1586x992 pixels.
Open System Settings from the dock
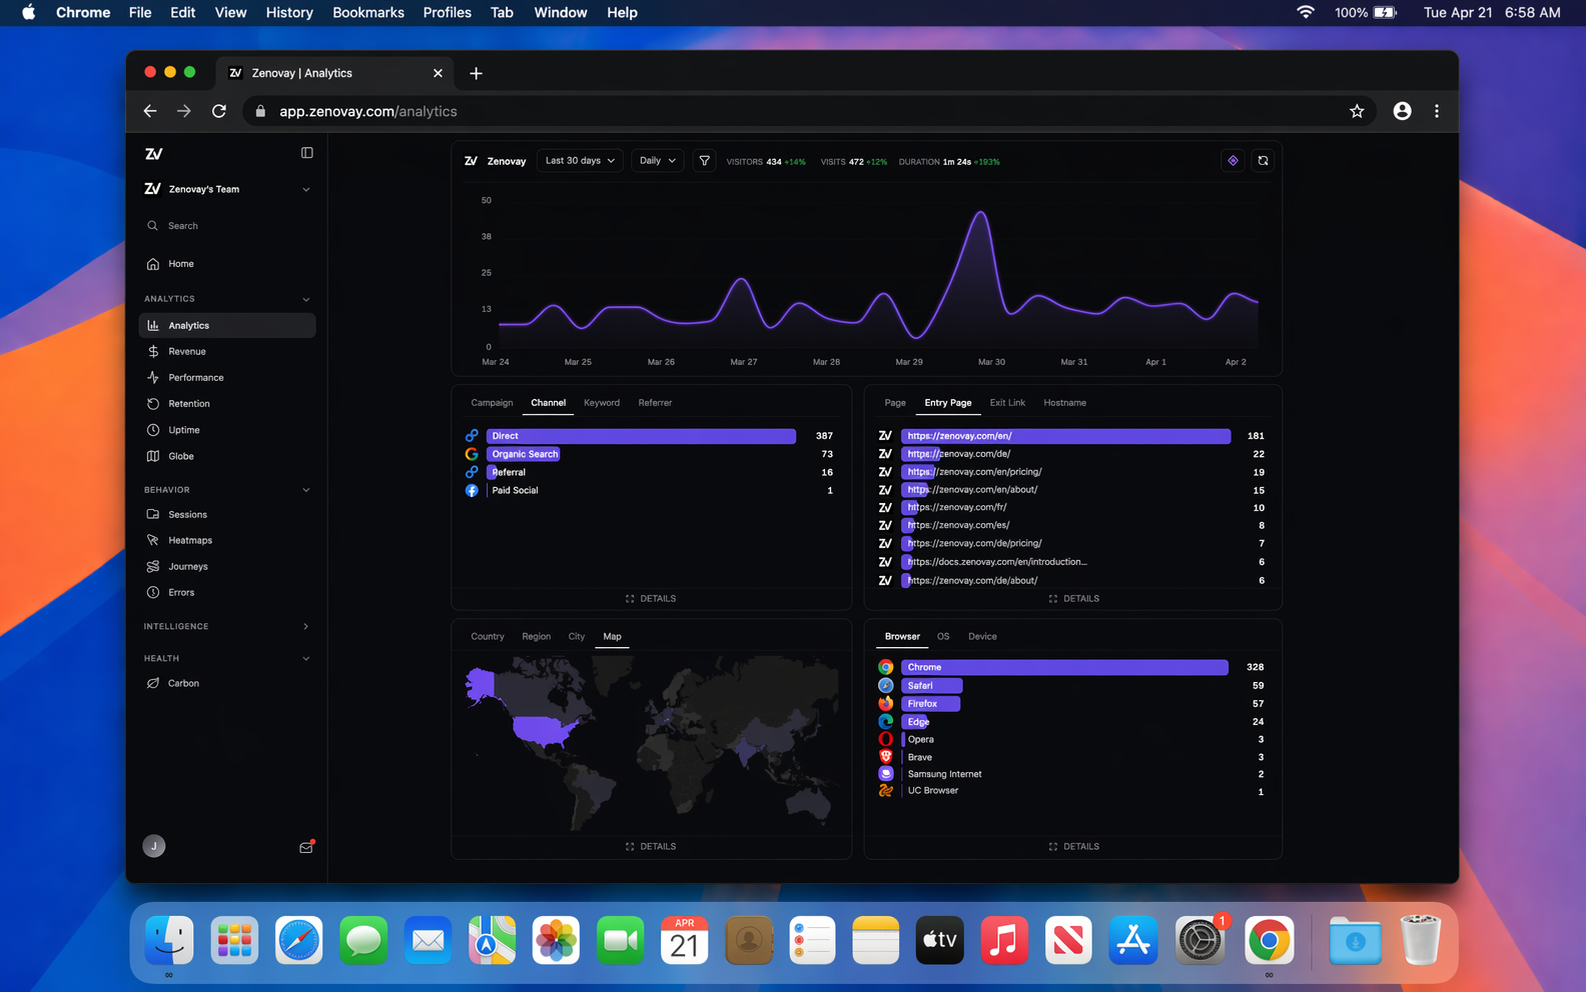coord(1200,940)
